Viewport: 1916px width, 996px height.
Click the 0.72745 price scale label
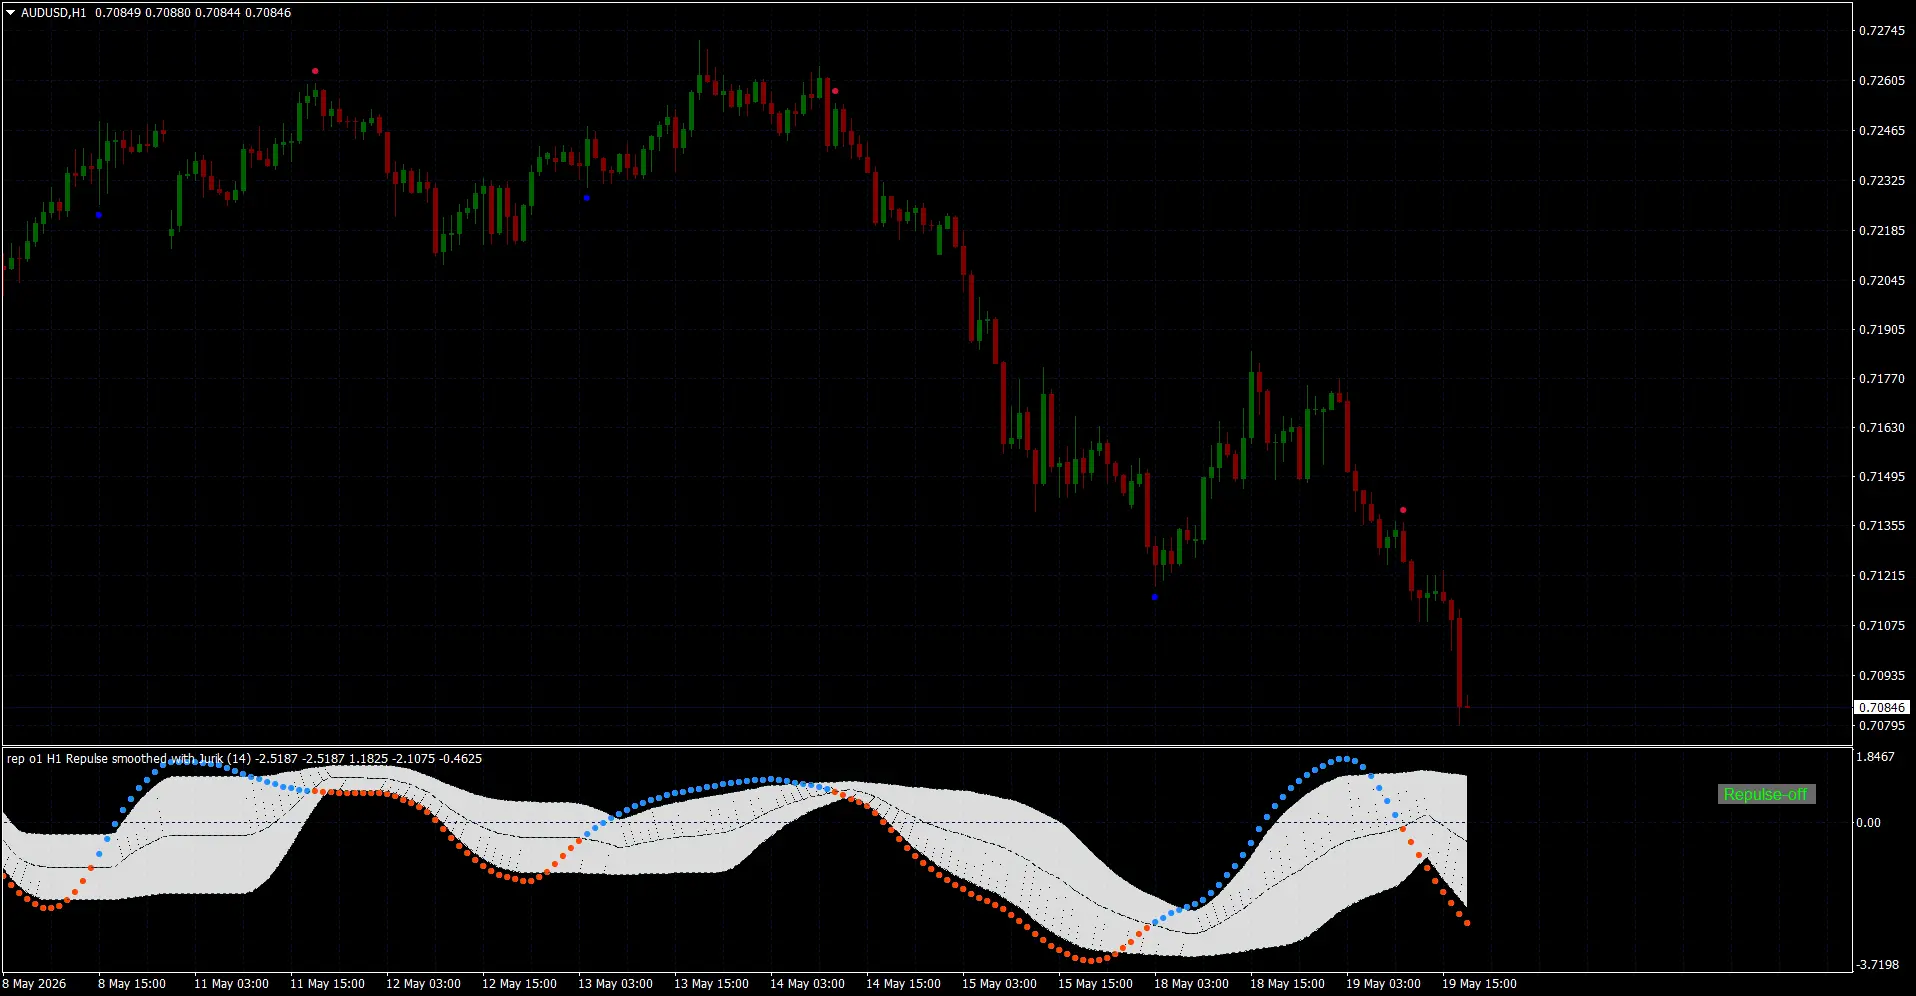pyautogui.click(x=1881, y=31)
